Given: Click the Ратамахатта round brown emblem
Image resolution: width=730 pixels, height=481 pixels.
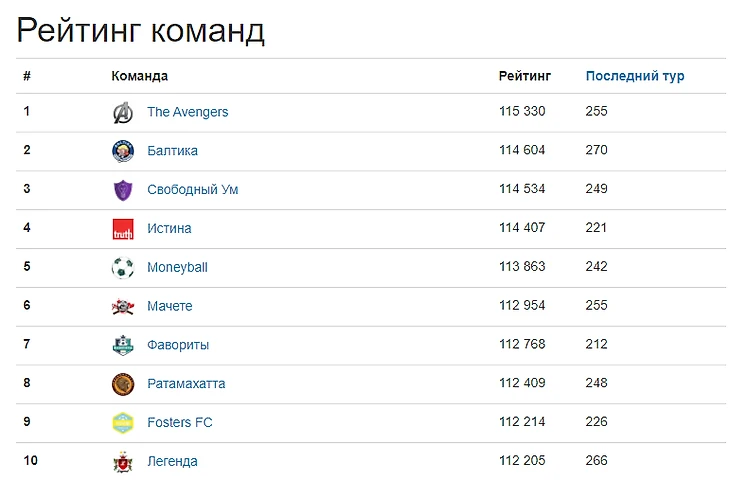Looking at the screenshot, I should (x=123, y=384).
